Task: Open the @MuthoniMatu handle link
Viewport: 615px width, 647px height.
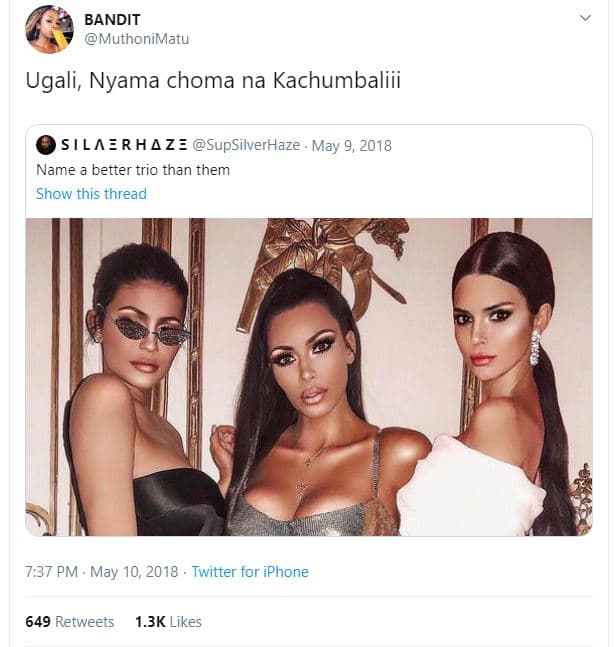Action: [137, 39]
